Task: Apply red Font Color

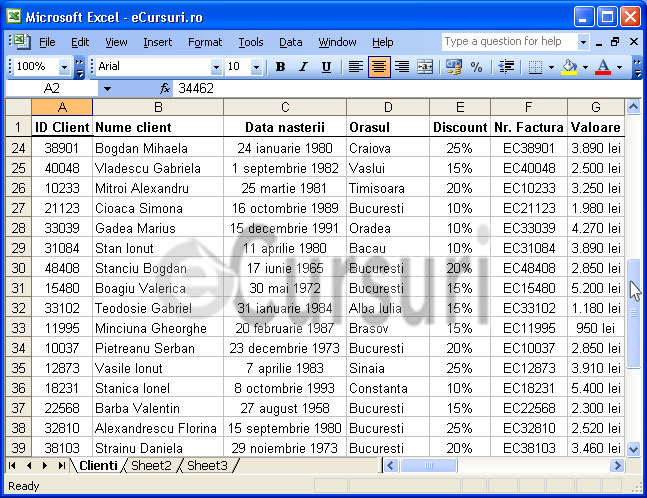Action: (603, 66)
